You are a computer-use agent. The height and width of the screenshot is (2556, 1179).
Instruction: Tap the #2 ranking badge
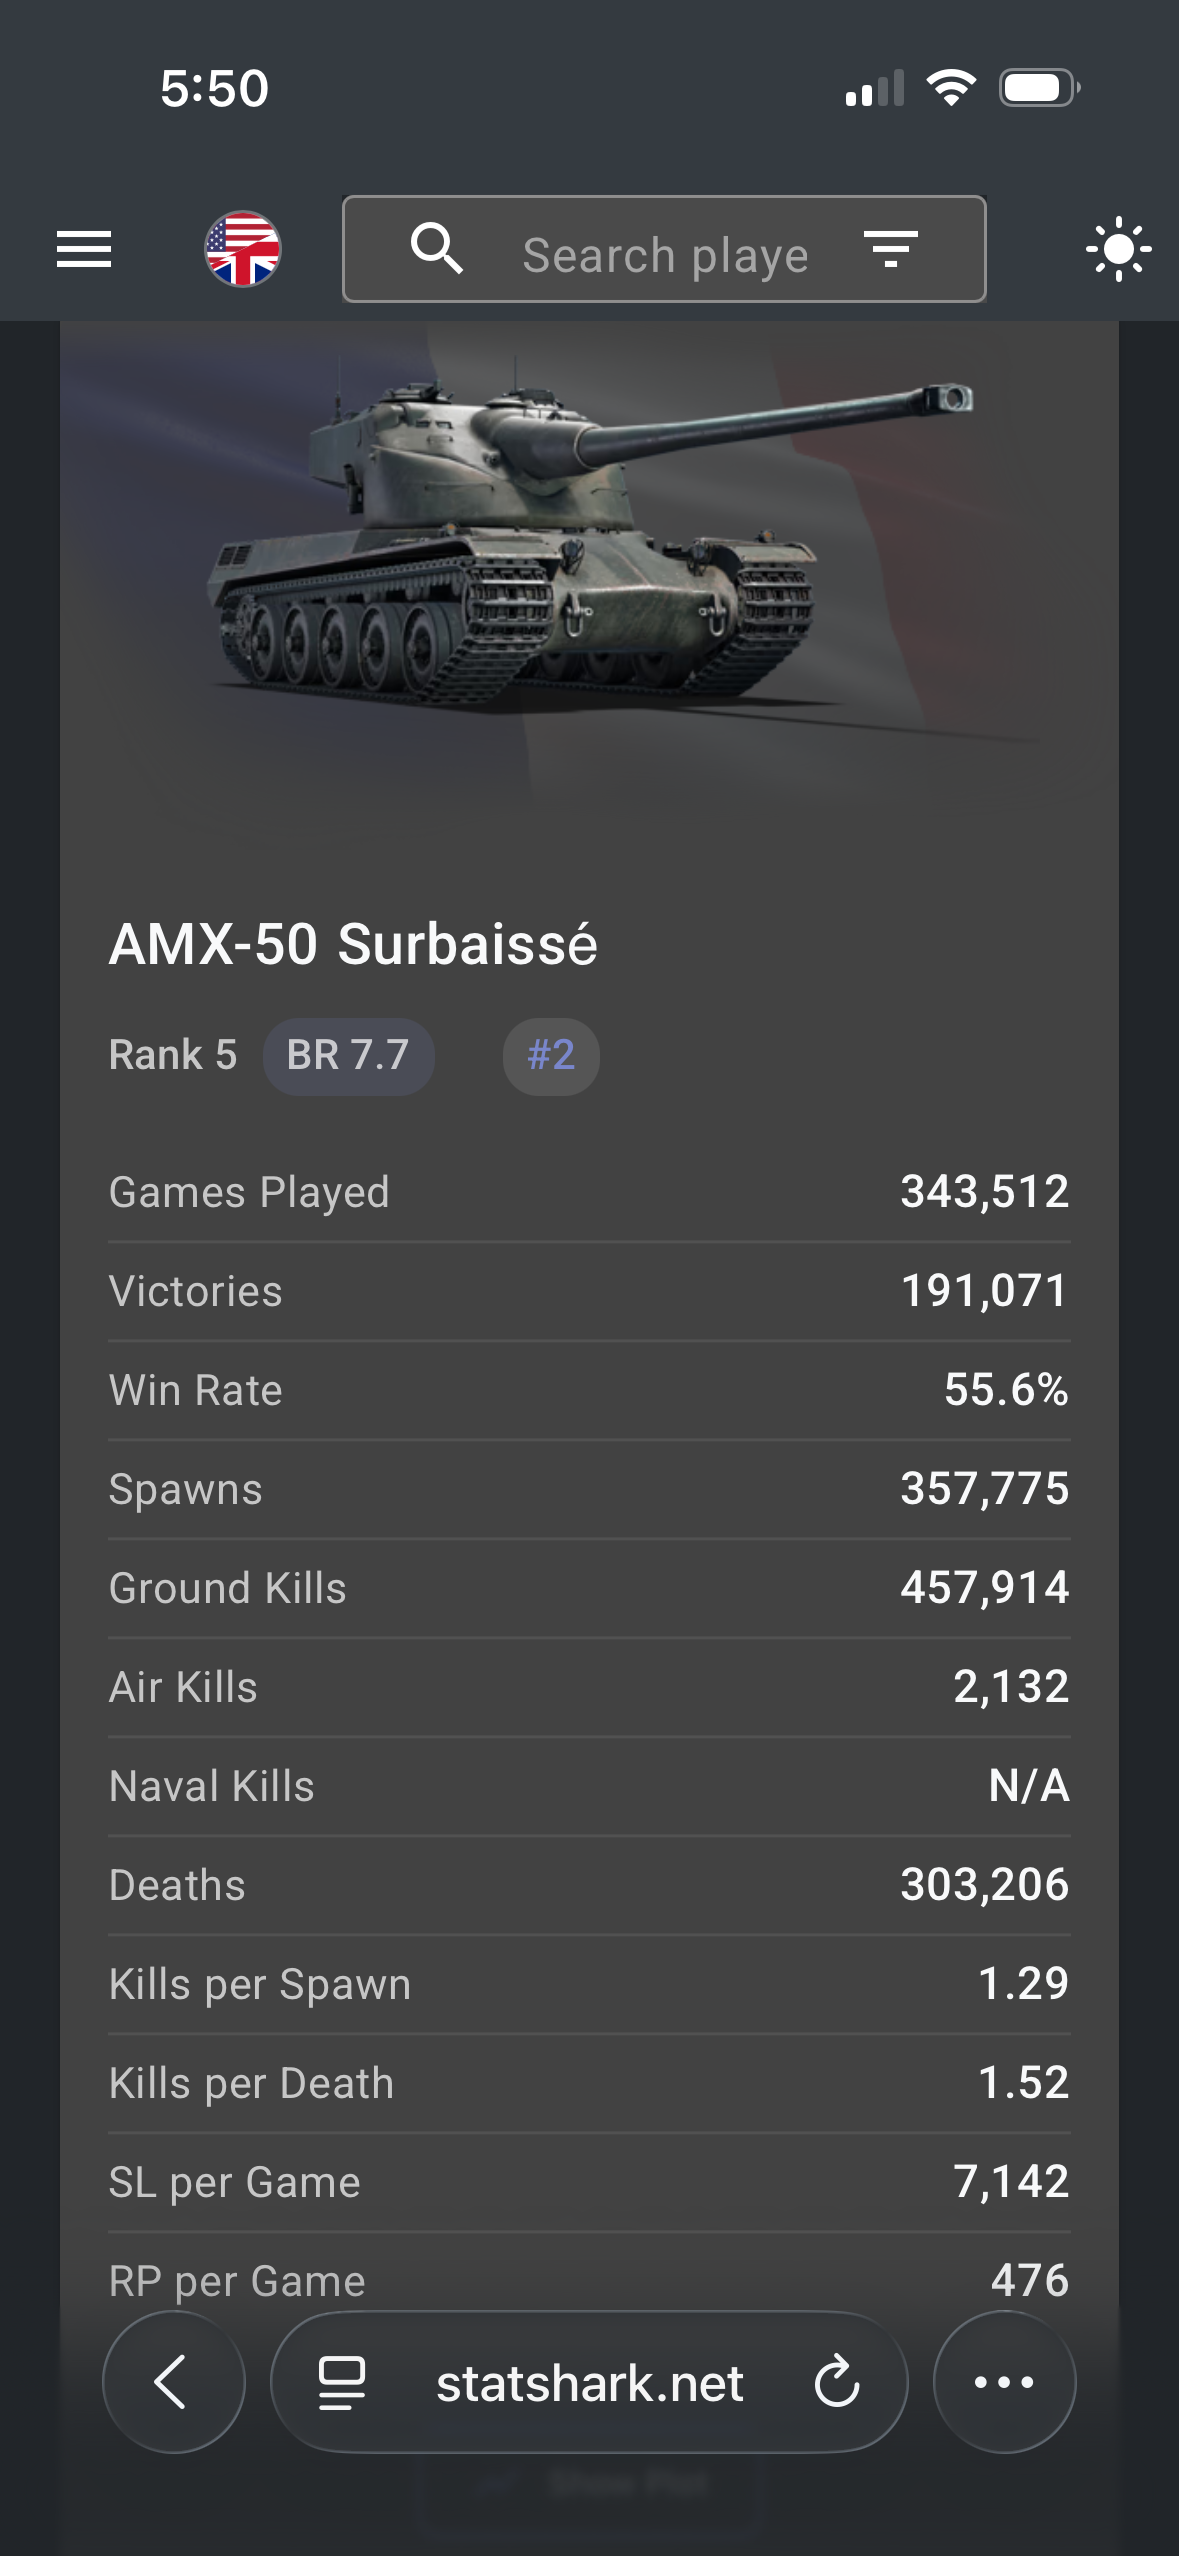(x=551, y=1056)
